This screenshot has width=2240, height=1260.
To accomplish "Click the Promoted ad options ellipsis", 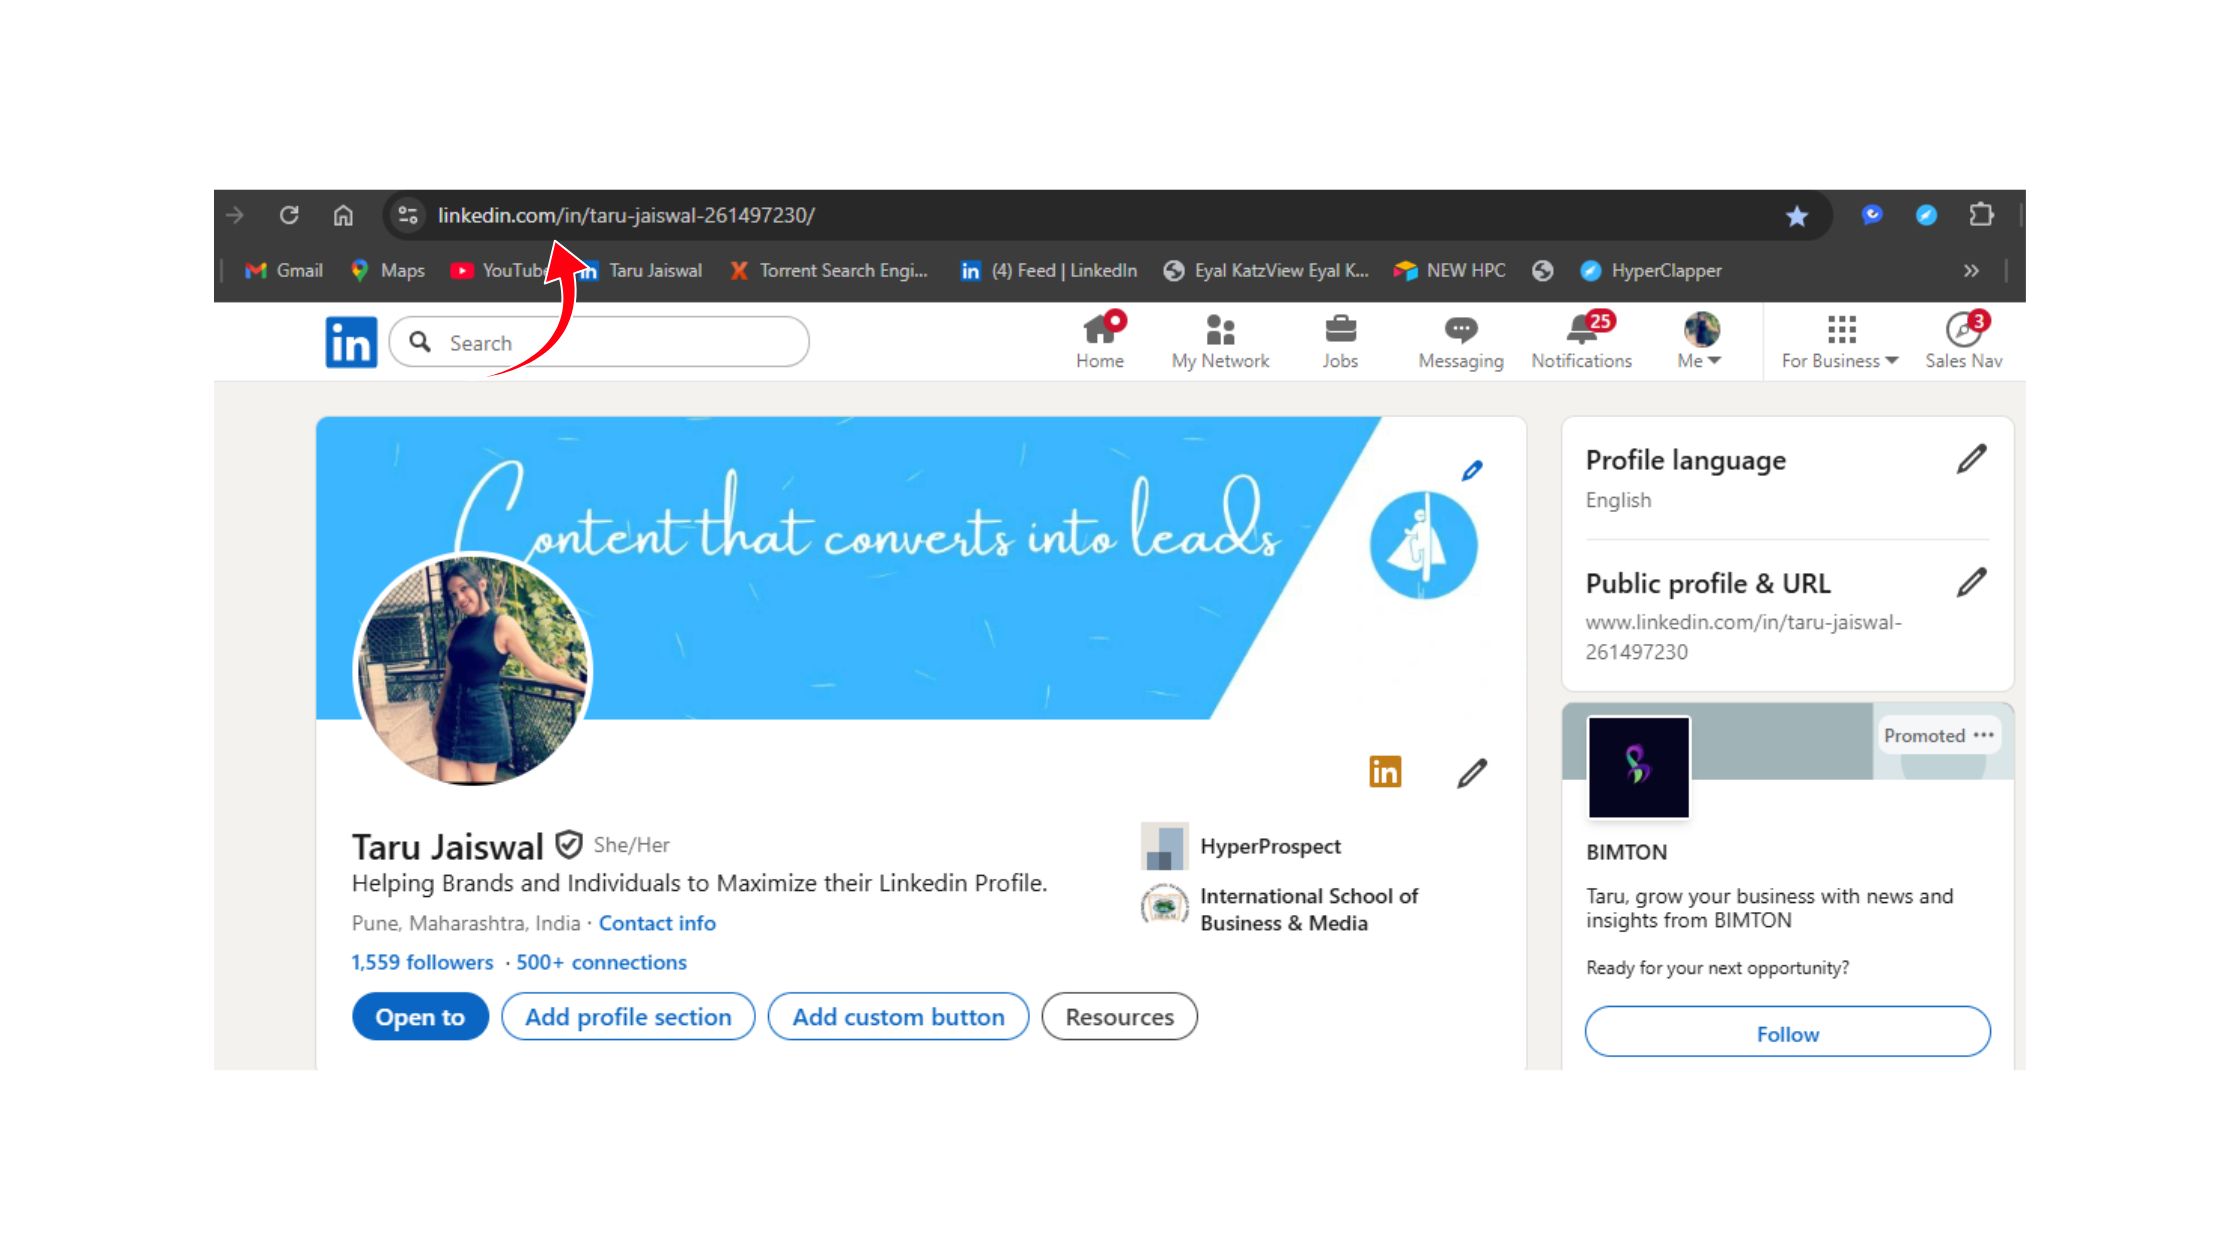I will coord(1984,735).
